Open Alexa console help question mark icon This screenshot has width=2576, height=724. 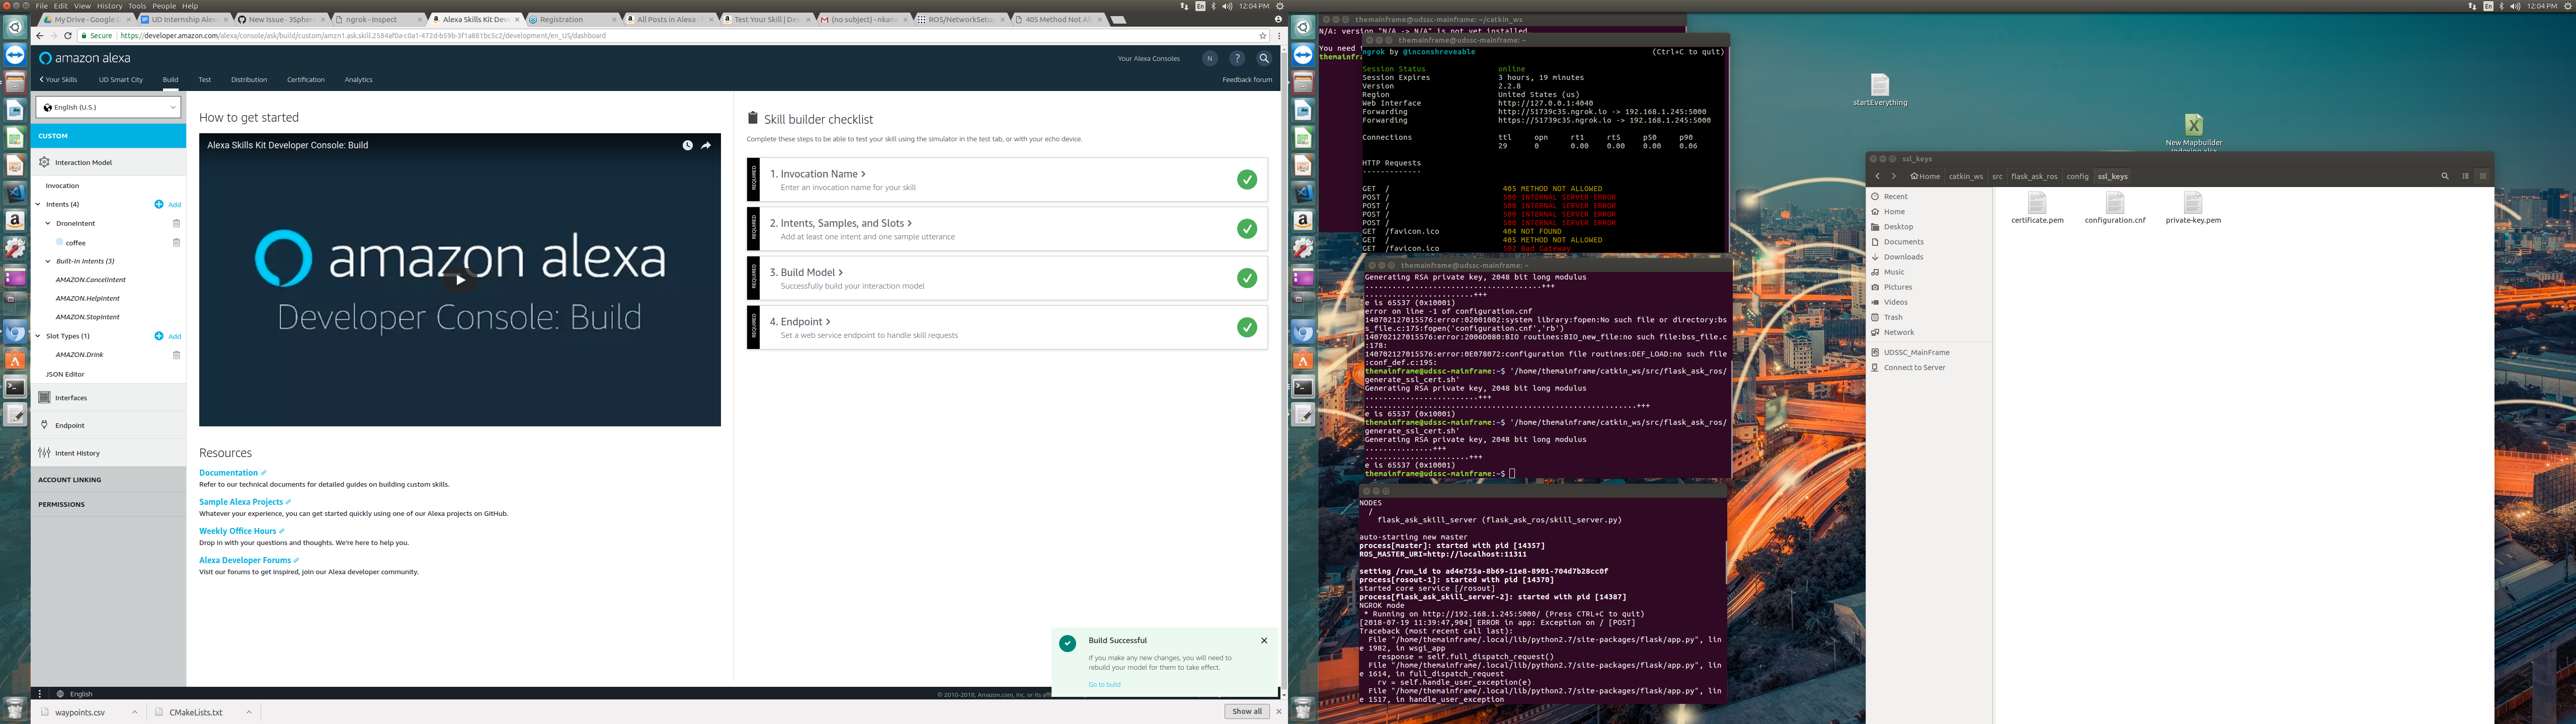pos(1236,58)
